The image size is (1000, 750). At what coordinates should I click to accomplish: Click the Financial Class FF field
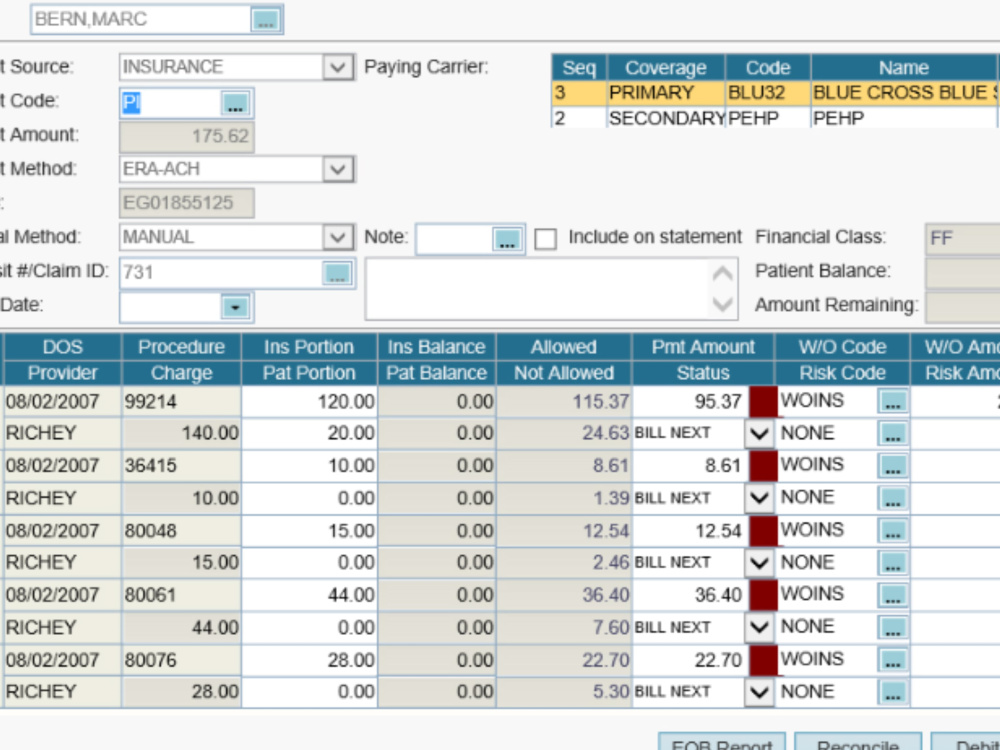962,239
